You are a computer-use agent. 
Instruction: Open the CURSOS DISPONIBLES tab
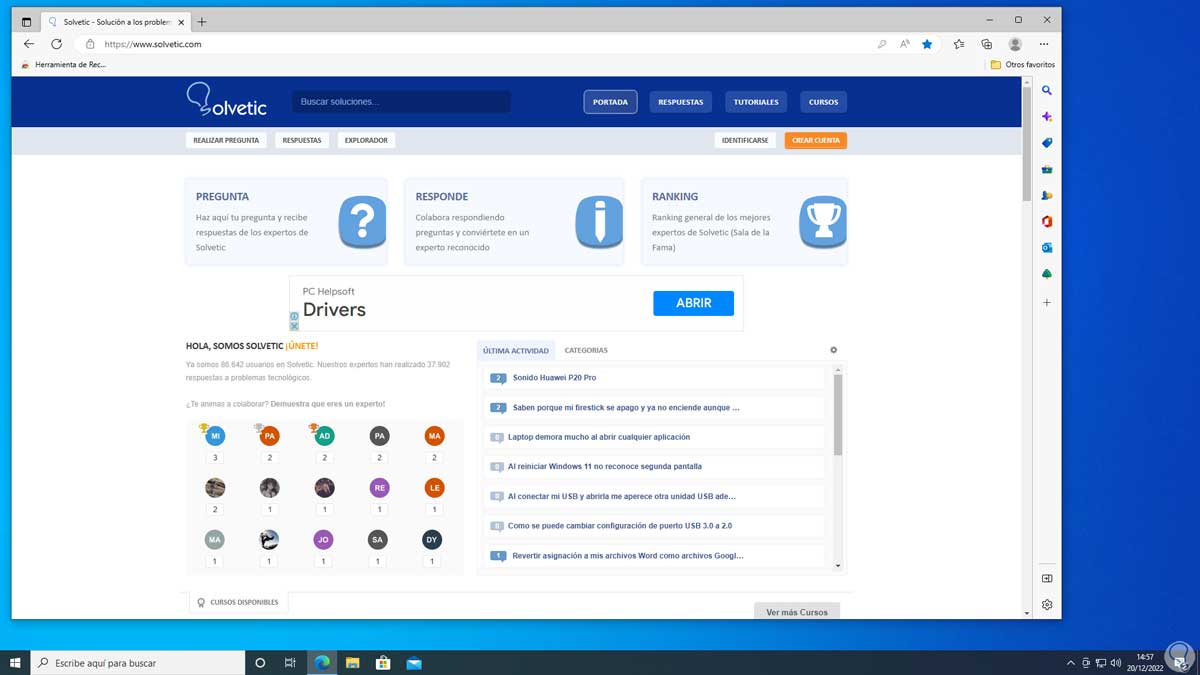pyautogui.click(x=238, y=602)
